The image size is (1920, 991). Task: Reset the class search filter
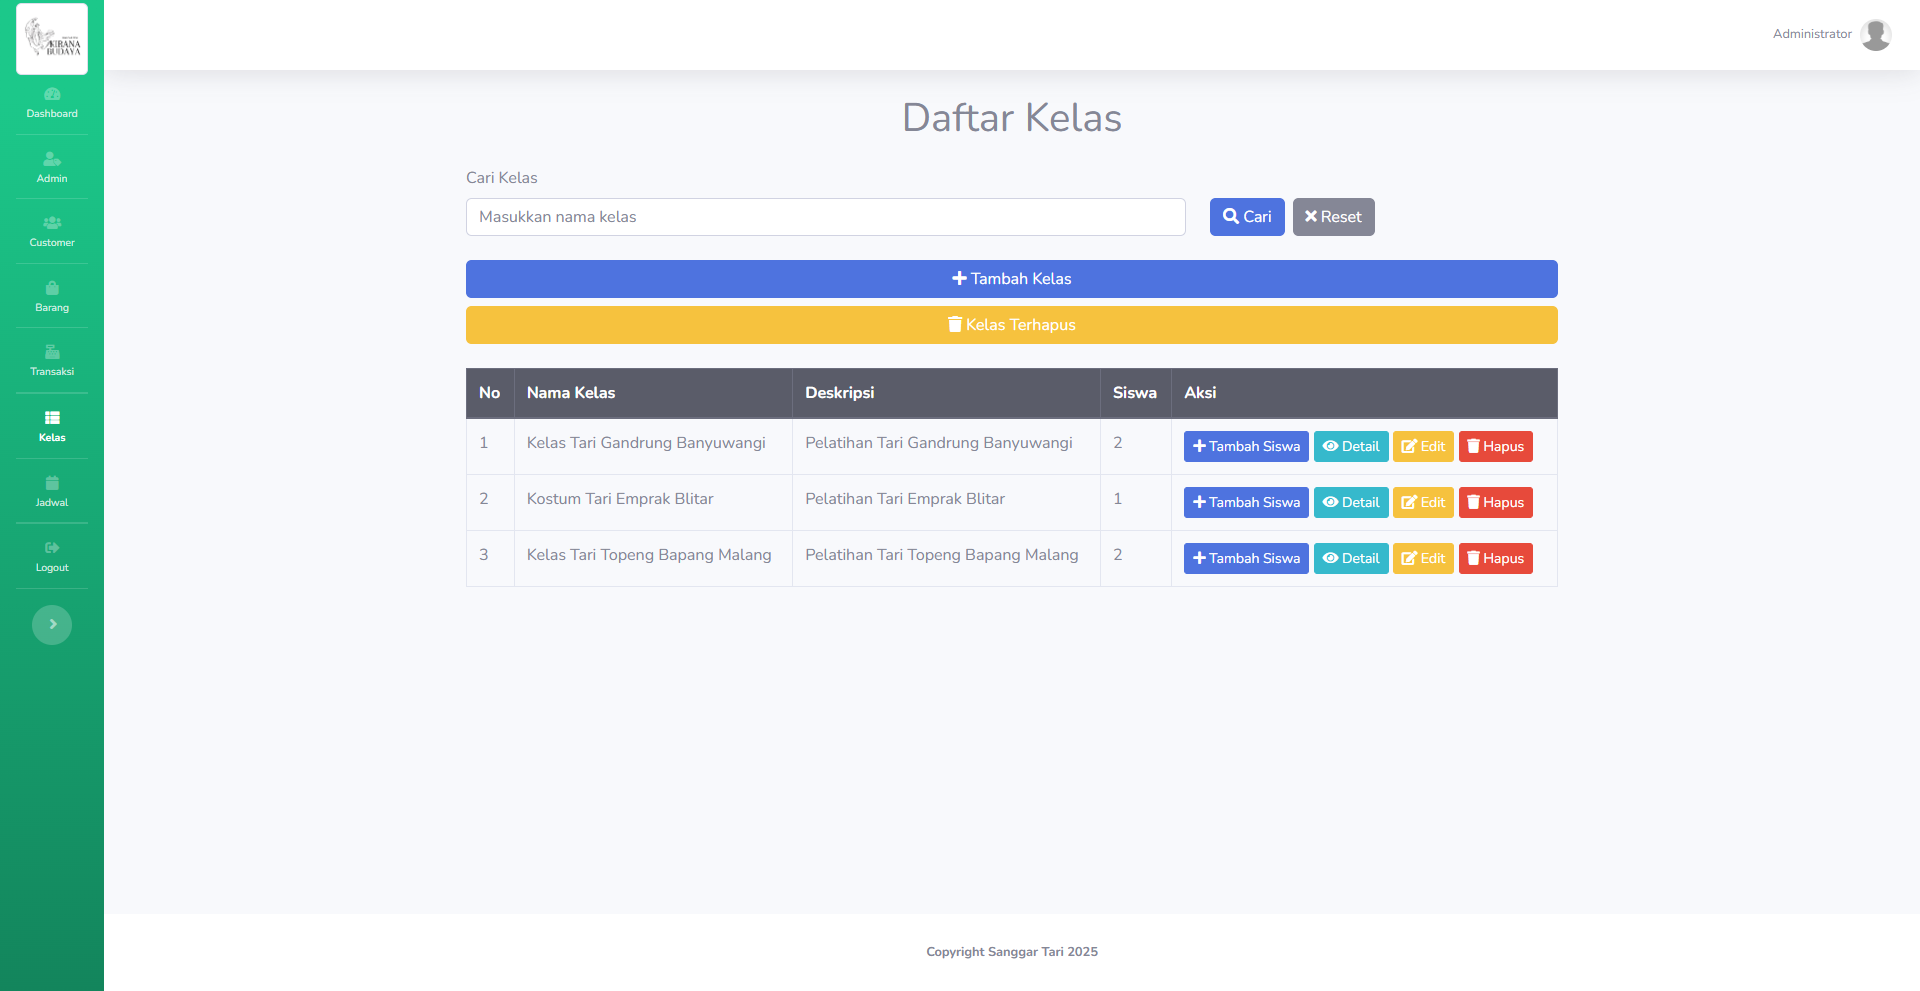tap(1333, 217)
